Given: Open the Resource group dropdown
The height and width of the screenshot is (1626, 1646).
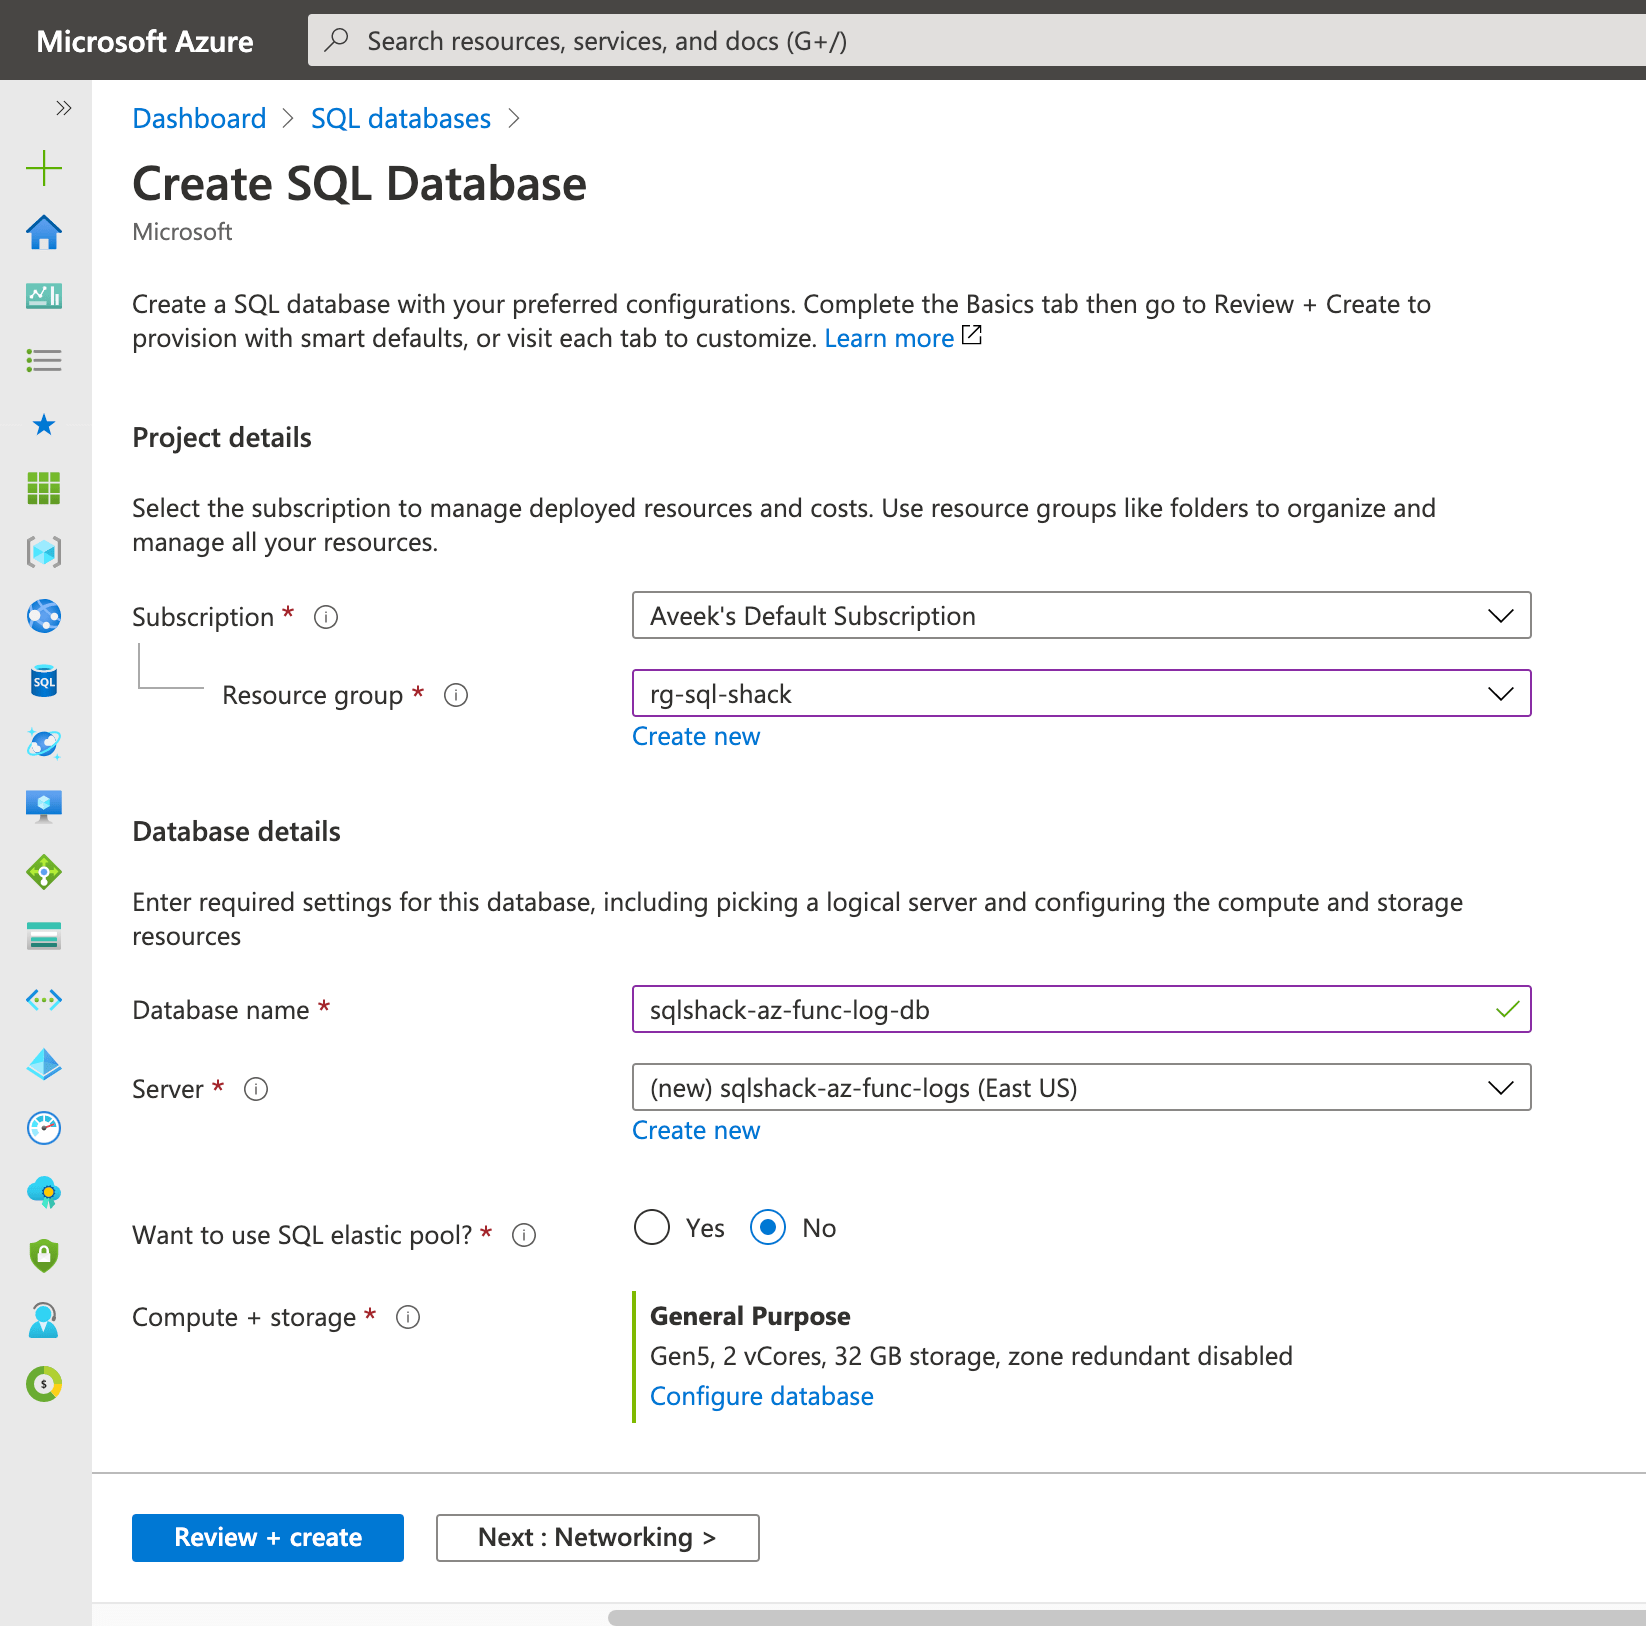Looking at the screenshot, I should click(1080, 693).
